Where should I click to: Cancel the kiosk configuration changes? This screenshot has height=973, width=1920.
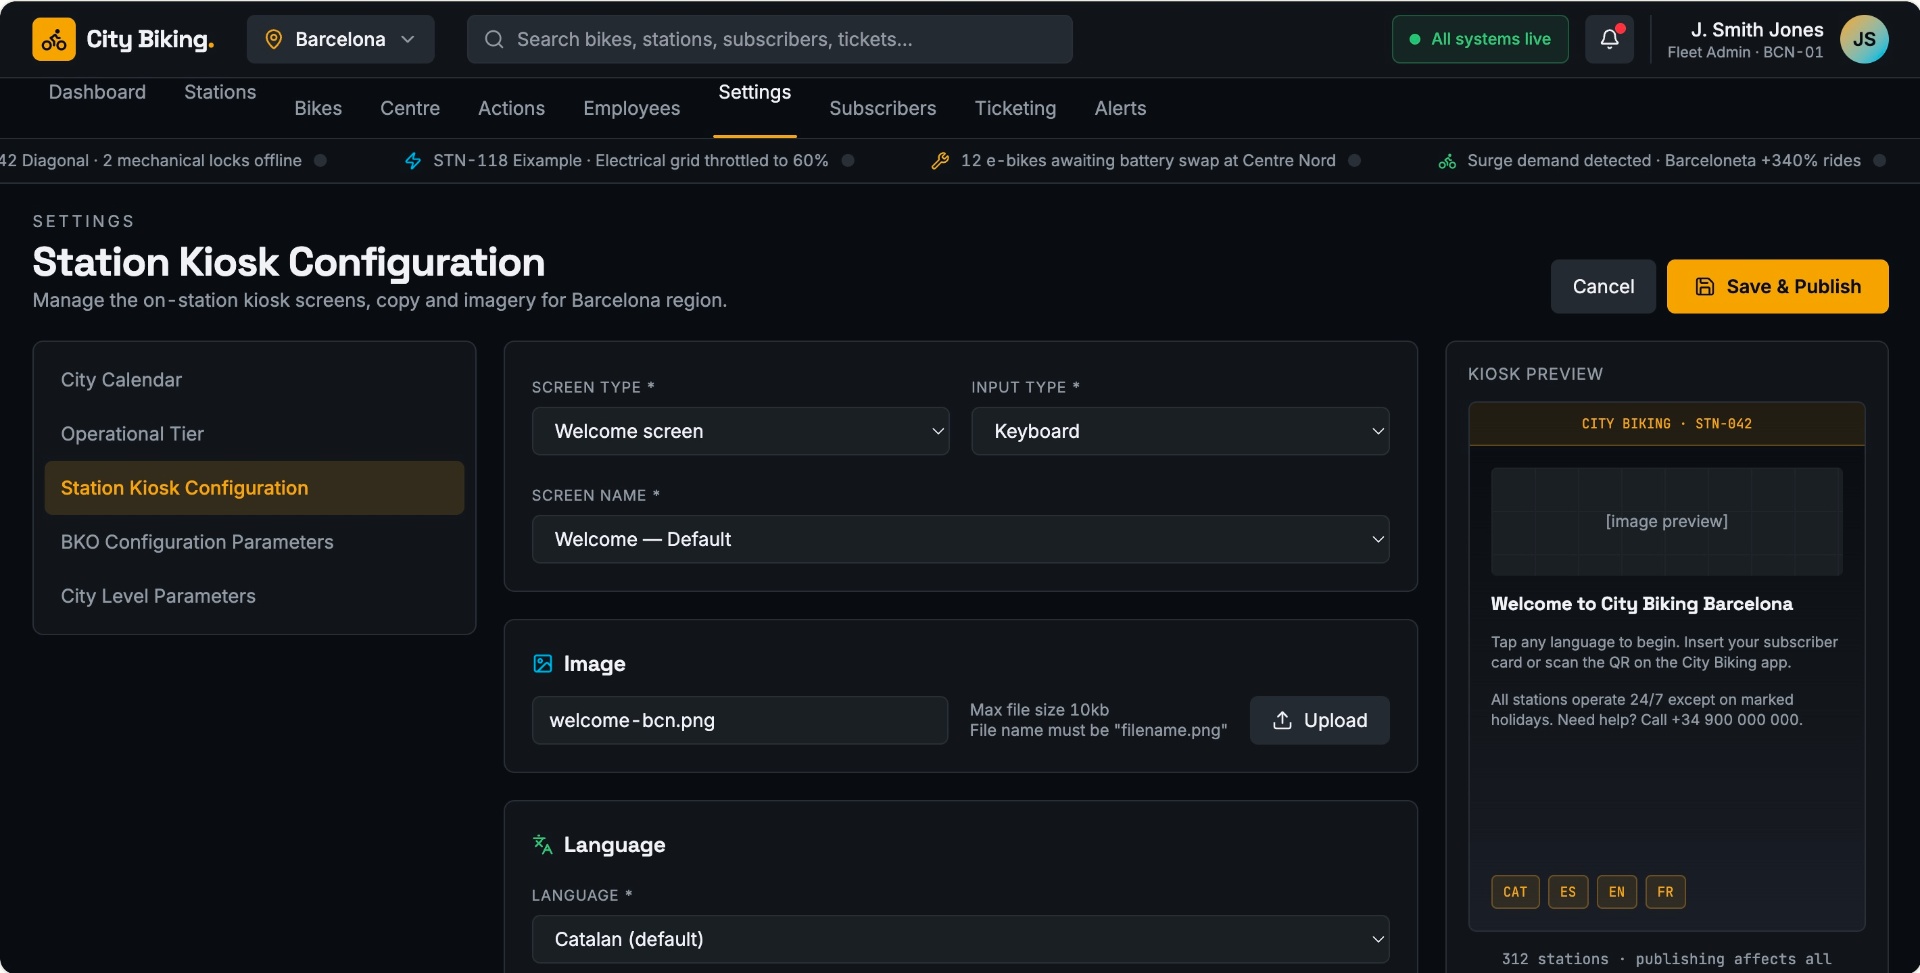1603,287
